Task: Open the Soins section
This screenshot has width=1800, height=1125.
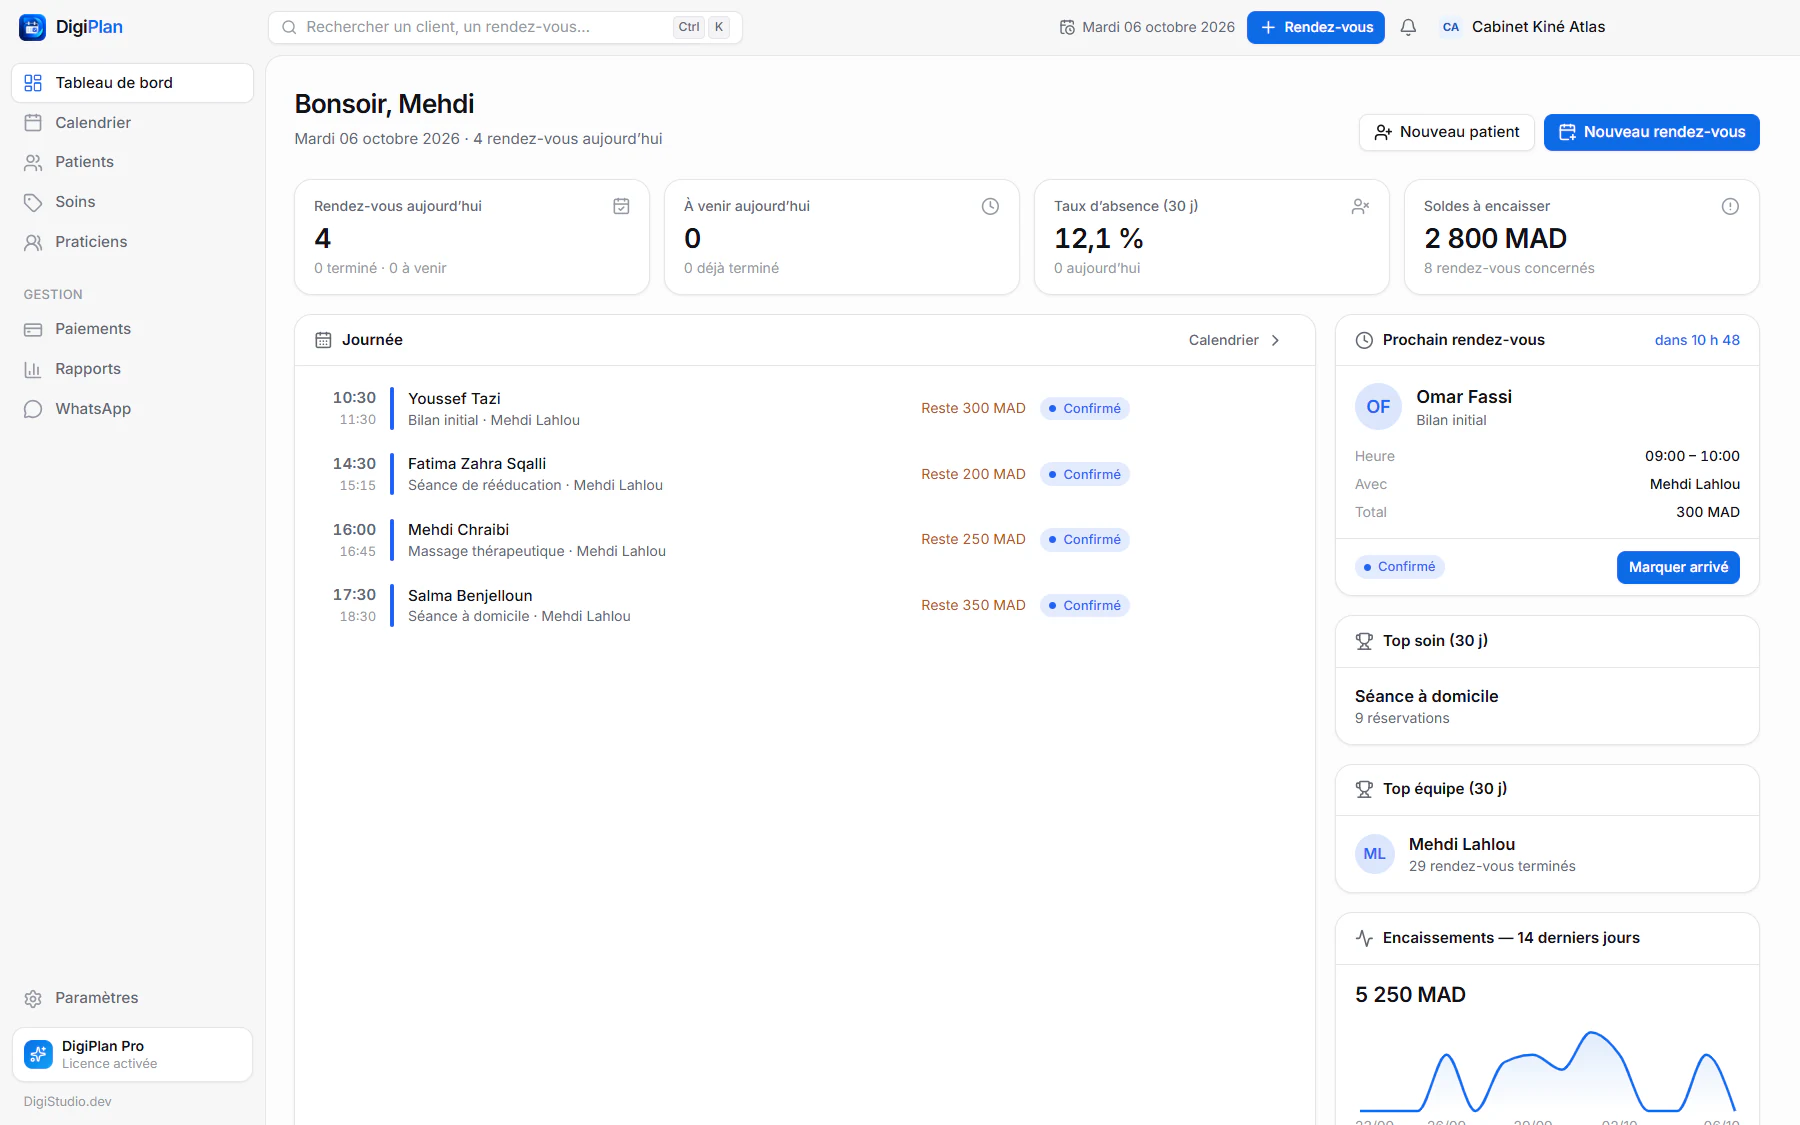Action: coord(132,202)
